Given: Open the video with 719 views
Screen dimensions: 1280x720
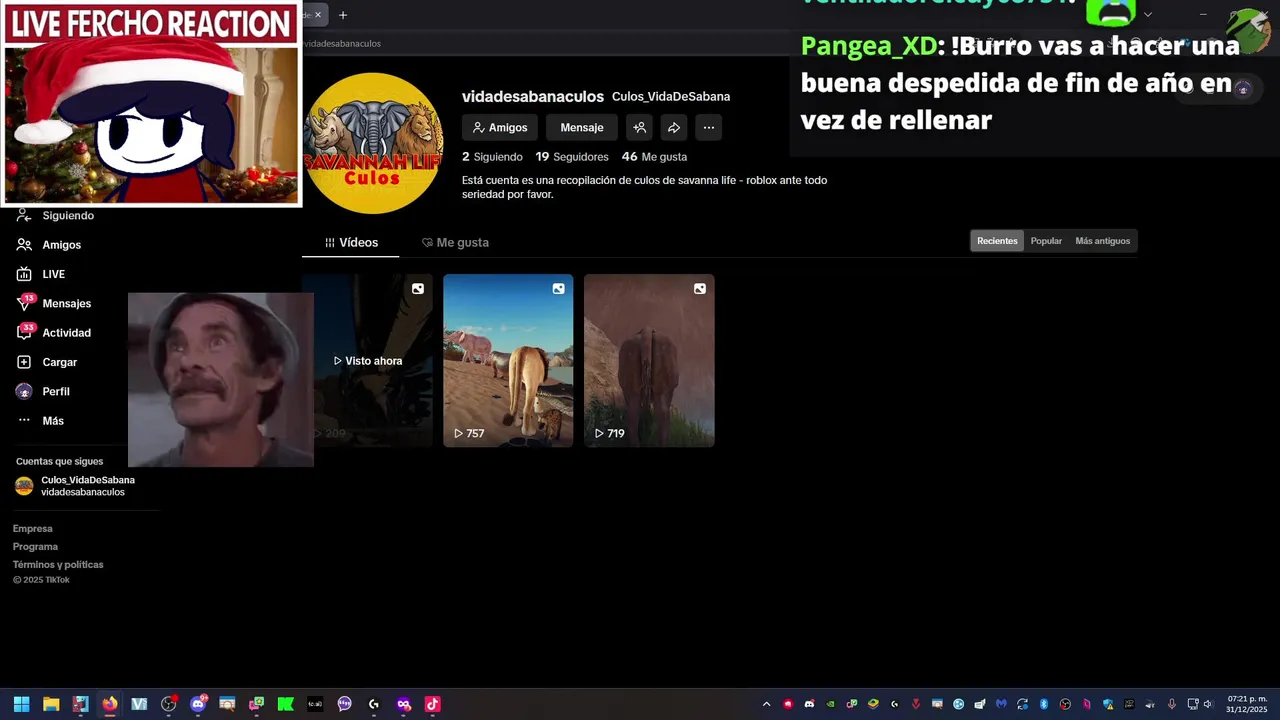Looking at the screenshot, I should click(649, 360).
